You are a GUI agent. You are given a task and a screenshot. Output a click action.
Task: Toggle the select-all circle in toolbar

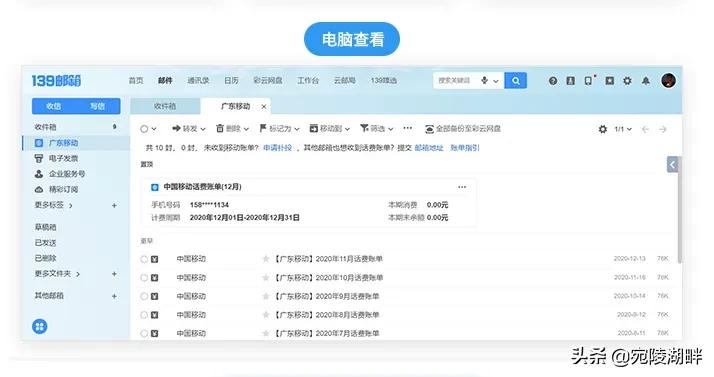144,129
